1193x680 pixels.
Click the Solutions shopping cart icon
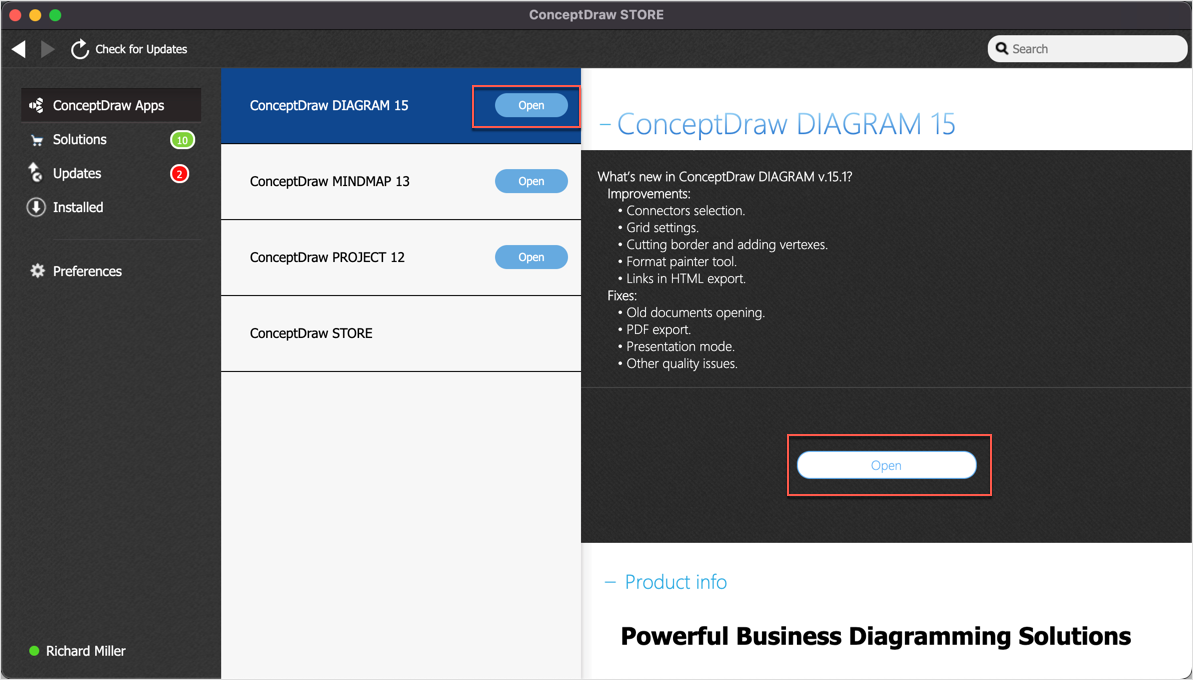pyautogui.click(x=37, y=140)
